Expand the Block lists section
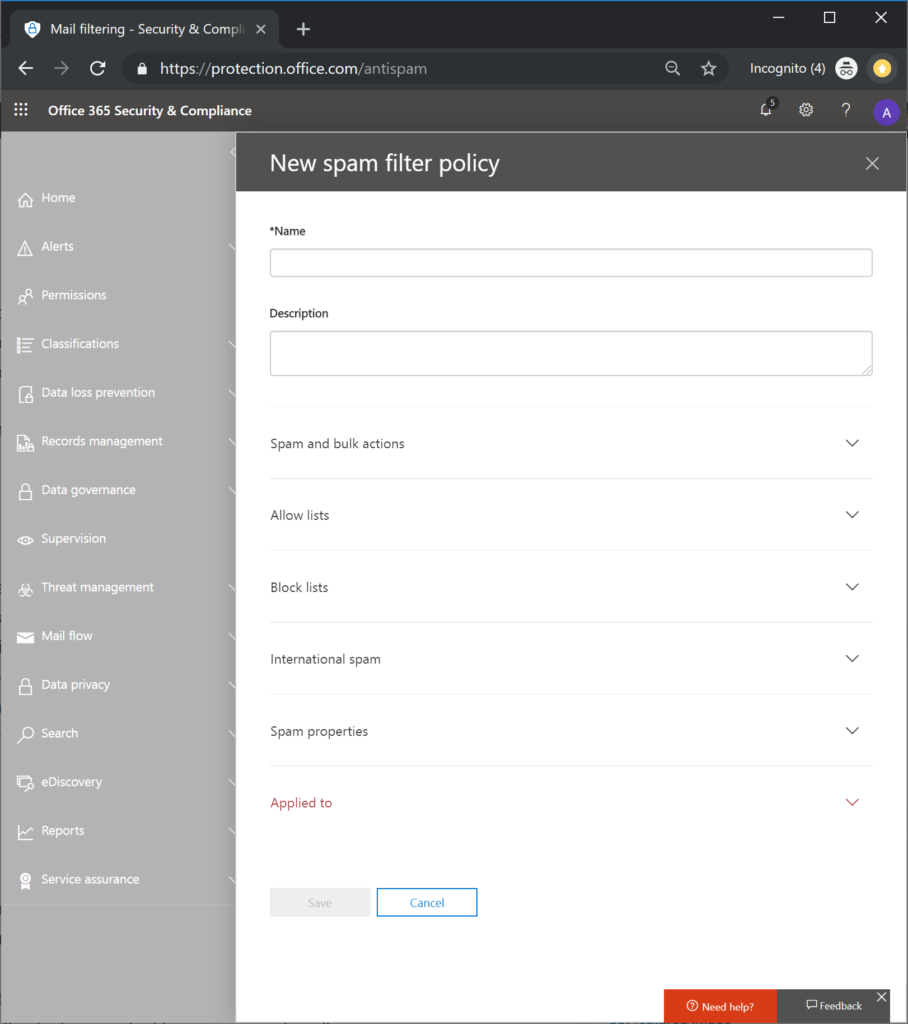The height and width of the screenshot is (1024, 908). pos(571,587)
